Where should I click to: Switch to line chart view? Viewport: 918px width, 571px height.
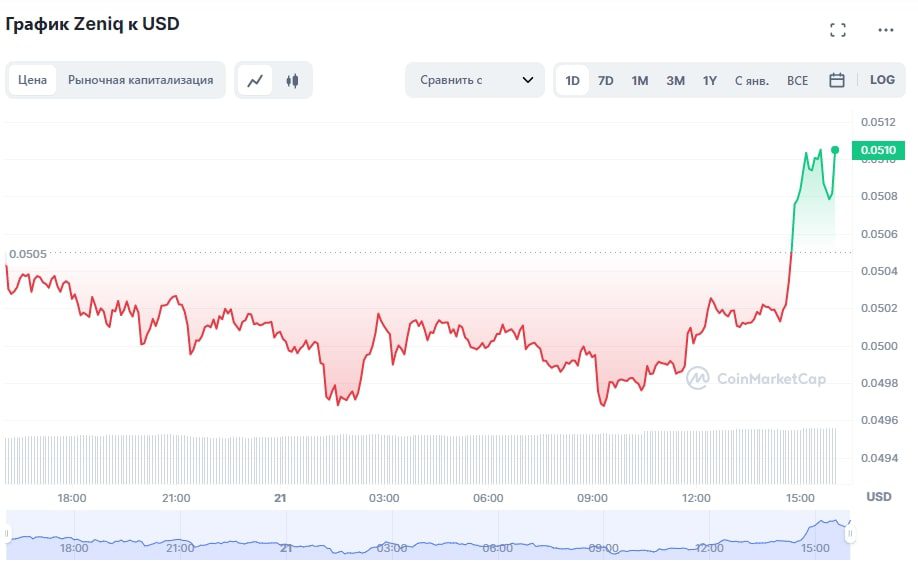(x=255, y=81)
